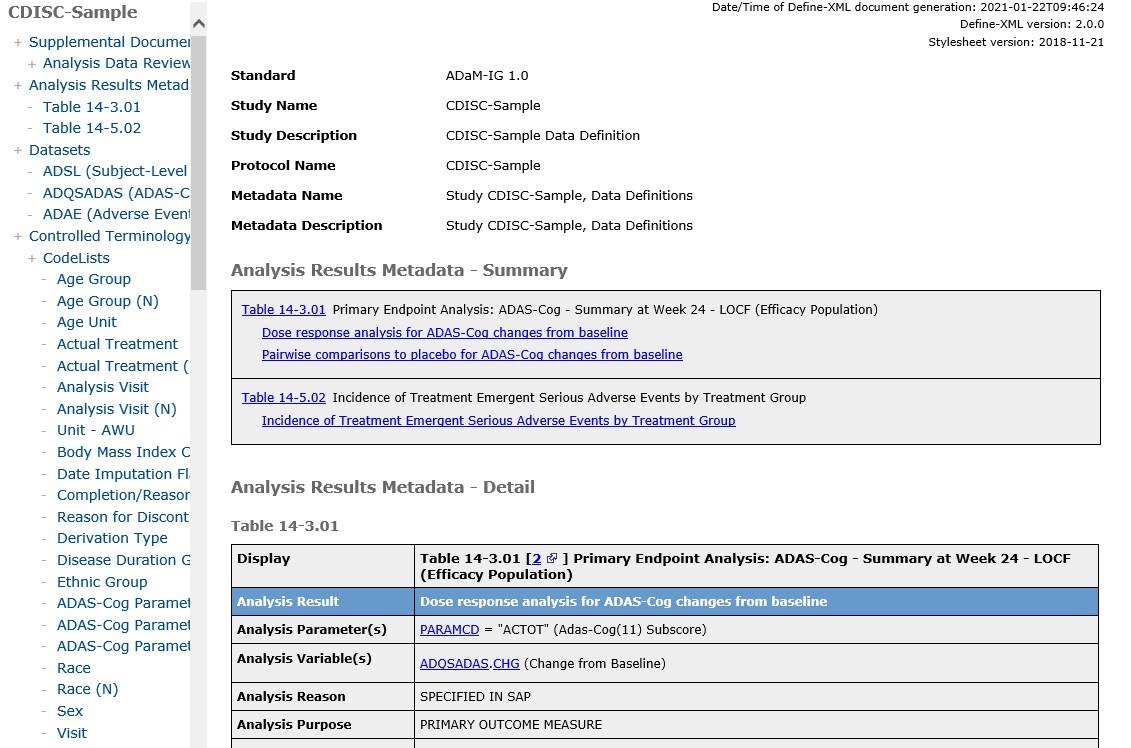
Task: Click 'PRIMARY OUTCOME MEASURE' cell text
Action: 511,725
